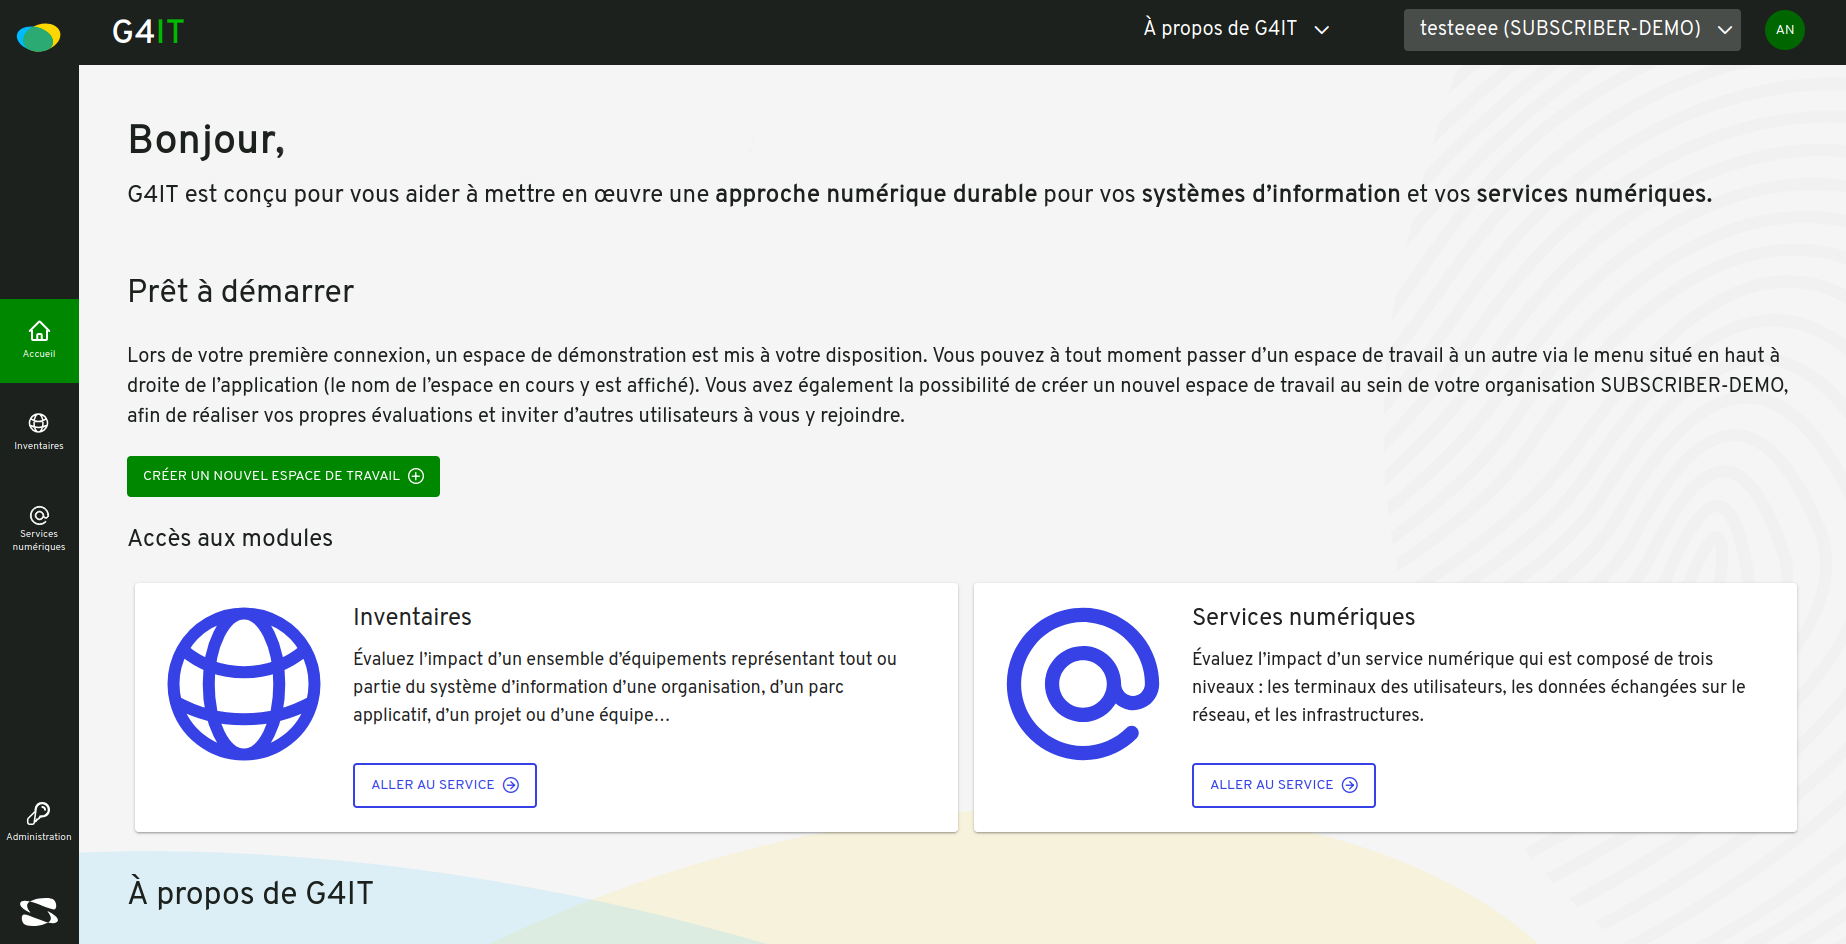Click the arrow icon in Inventaires Aller au service button
Image resolution: width=1846 pixels, height=944 pixels.
(x=511, y=785)
